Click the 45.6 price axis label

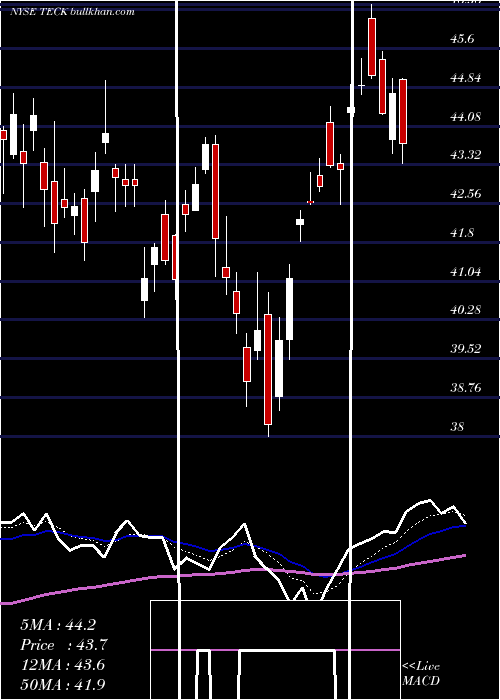pos(462,39)
